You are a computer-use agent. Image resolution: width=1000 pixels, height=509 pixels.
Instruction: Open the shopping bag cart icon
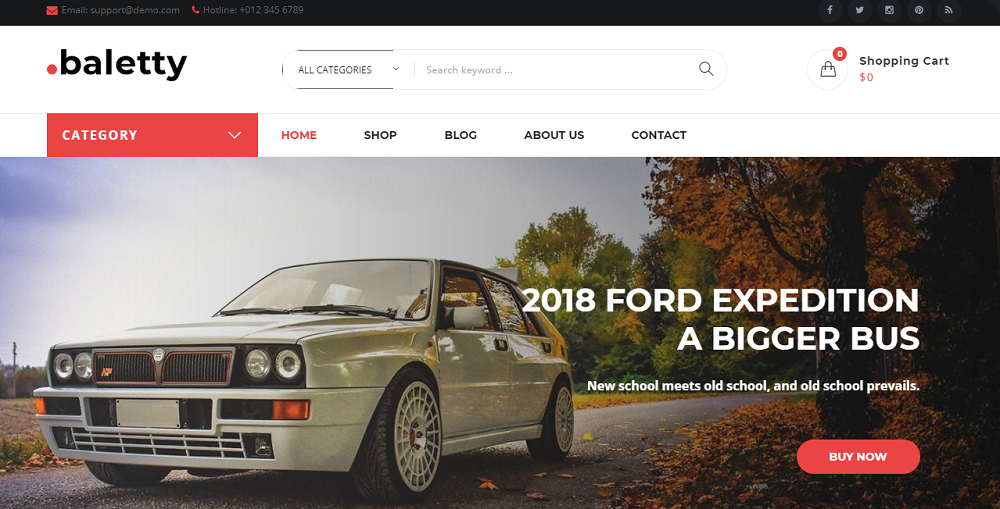click(828, 69)
